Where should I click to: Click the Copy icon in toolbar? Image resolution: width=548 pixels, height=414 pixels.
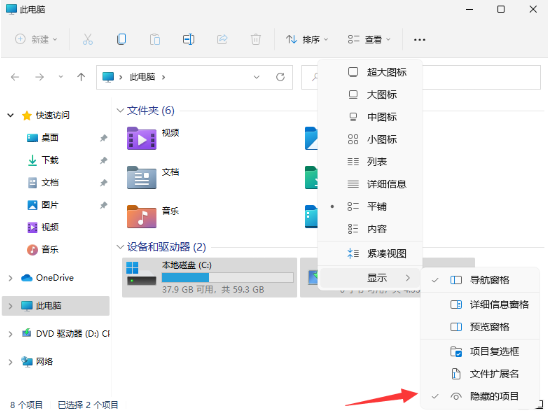[121, 39]
